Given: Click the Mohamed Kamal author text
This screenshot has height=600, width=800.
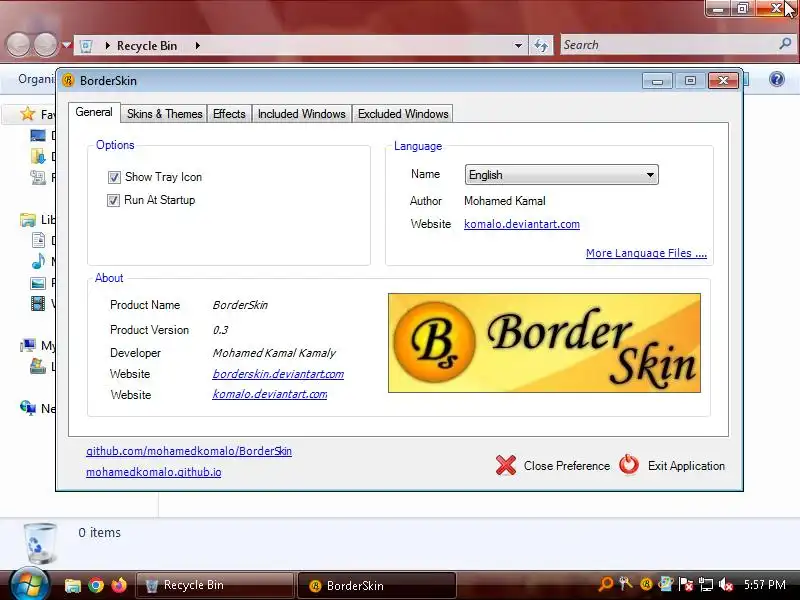Looking at the screenshot, I should [x=505, y=201].
